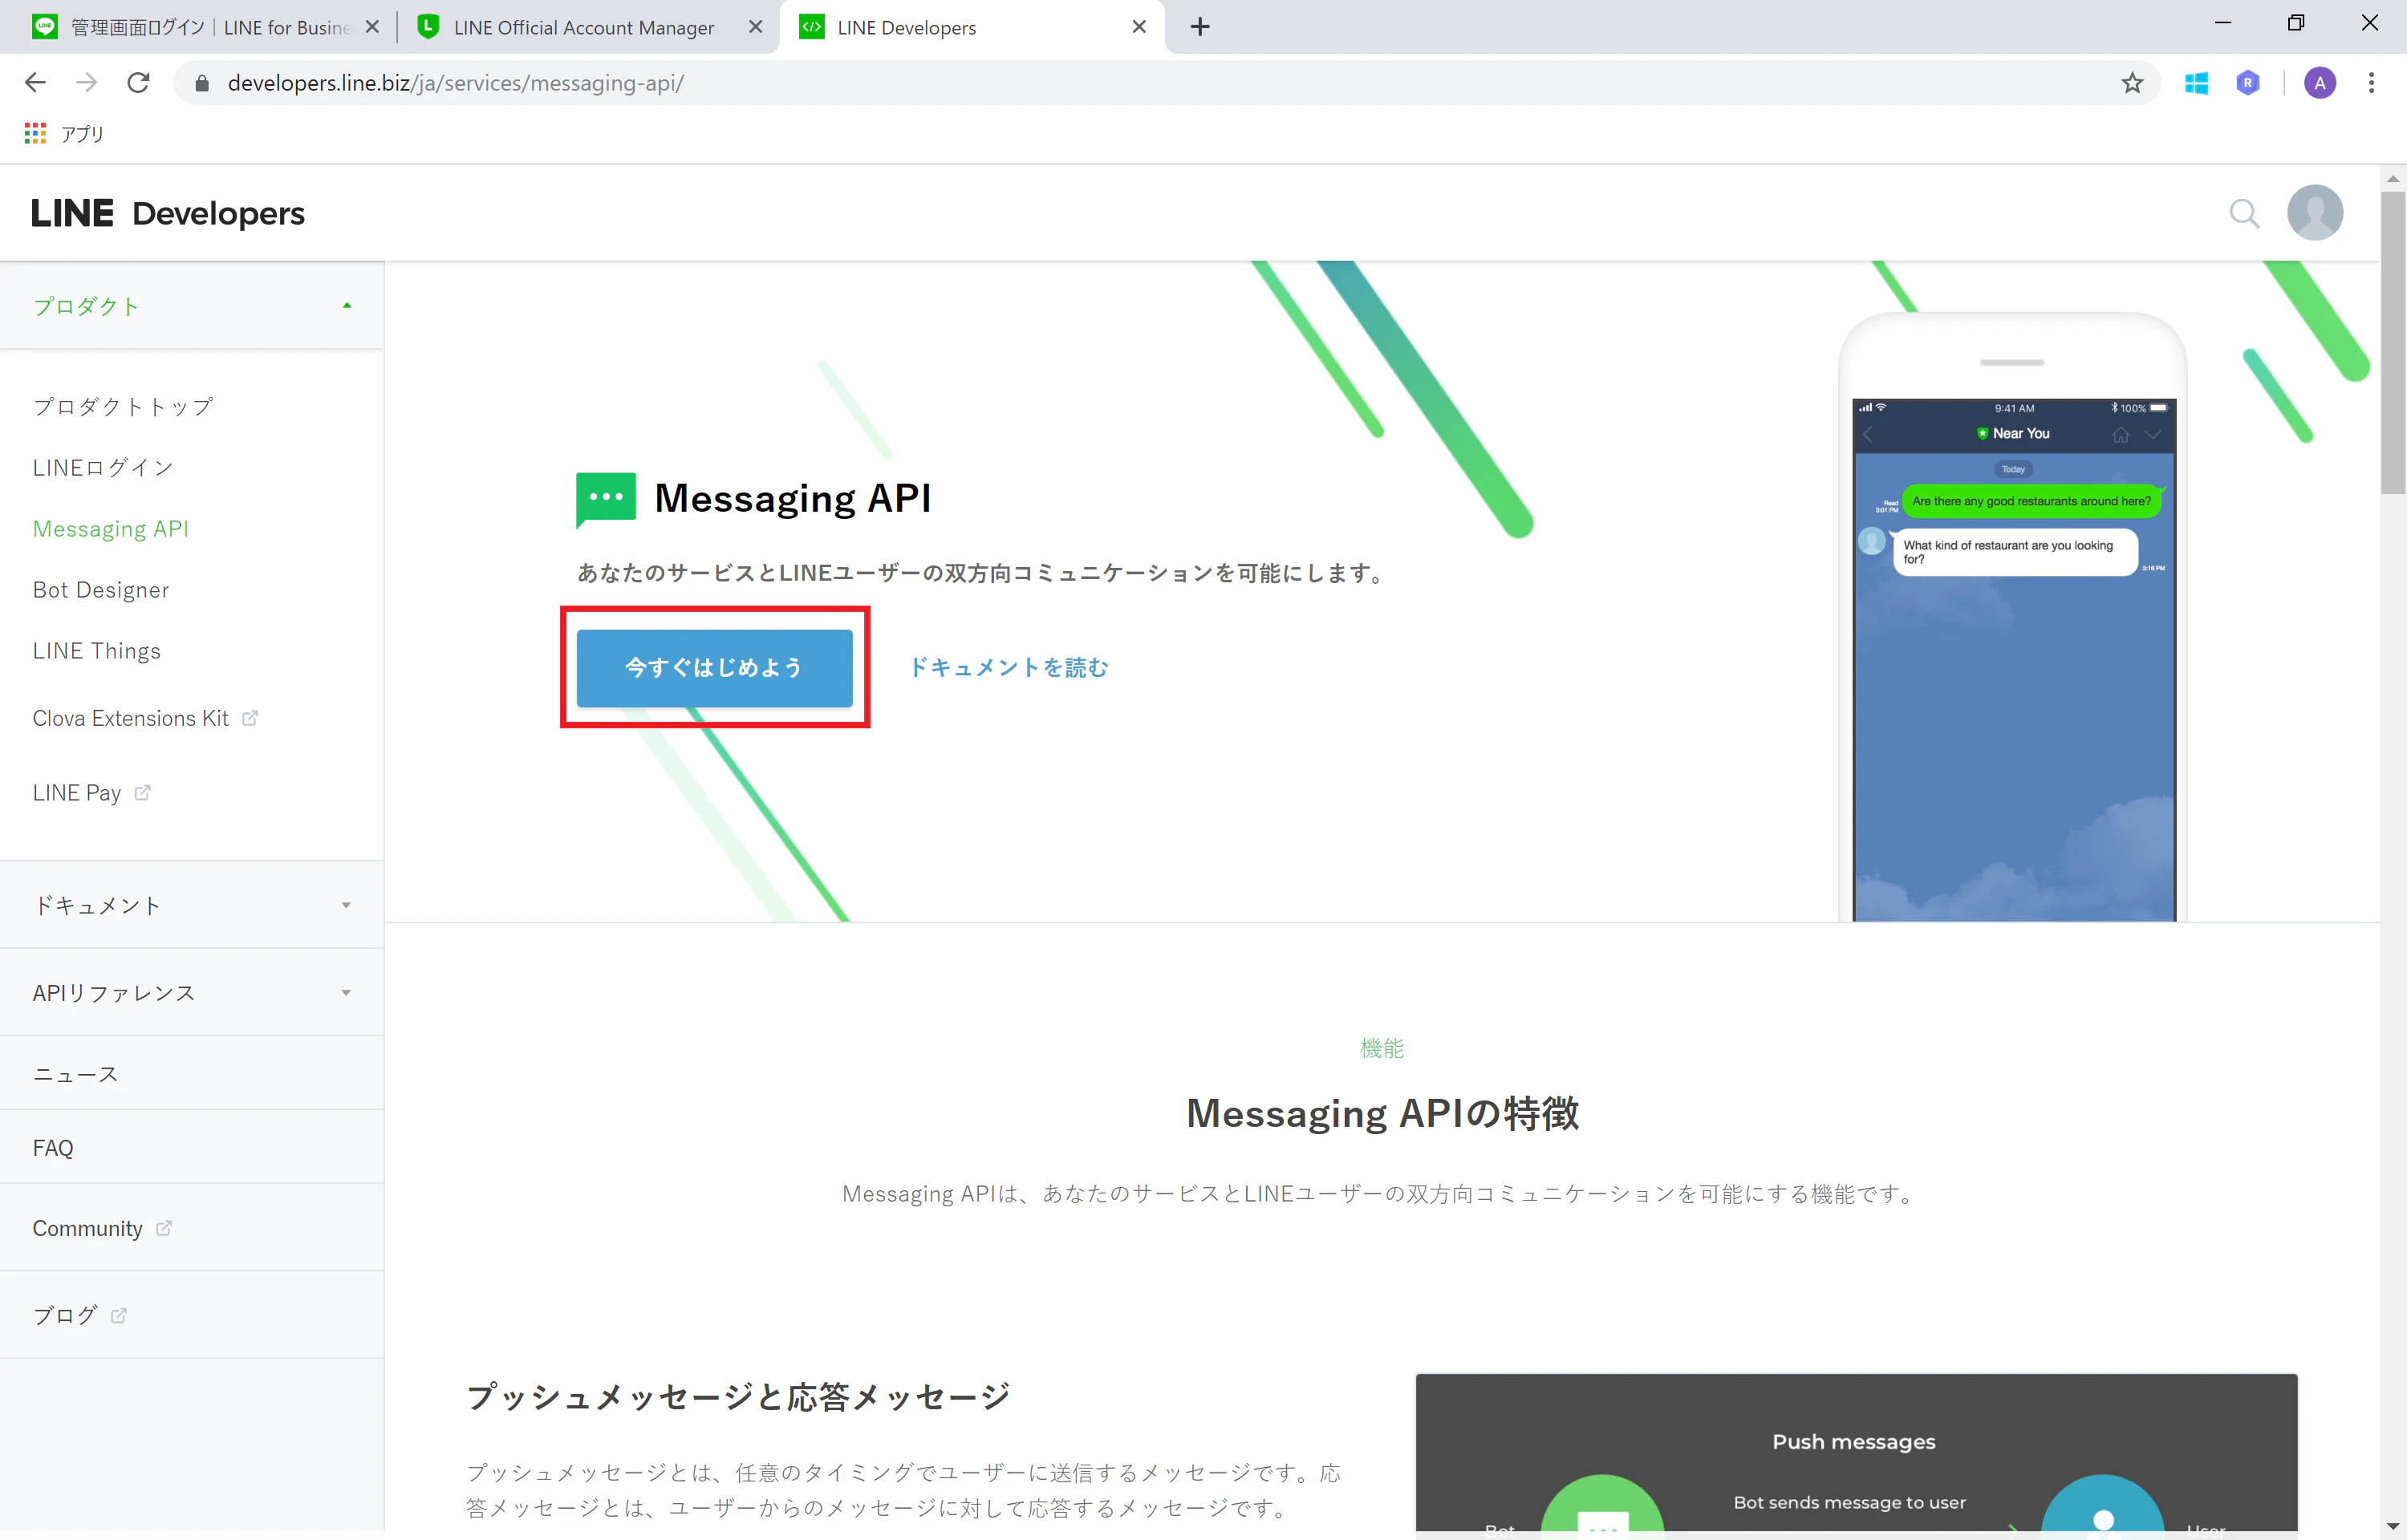This screenshot has height=1540, width=2407.
Task: Open the Windows extension icon in toolbar
Action: click(2196, 83)
